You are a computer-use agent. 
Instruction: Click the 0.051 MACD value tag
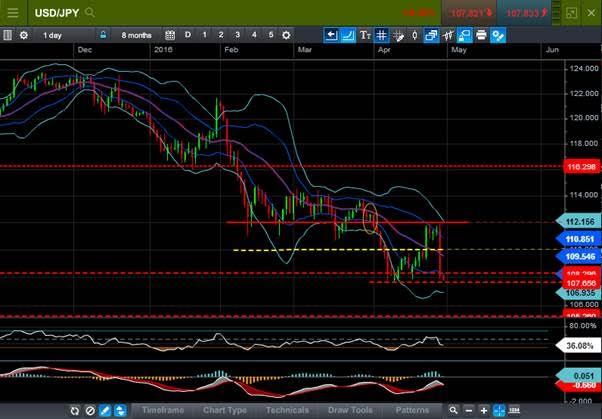(579, 375)
